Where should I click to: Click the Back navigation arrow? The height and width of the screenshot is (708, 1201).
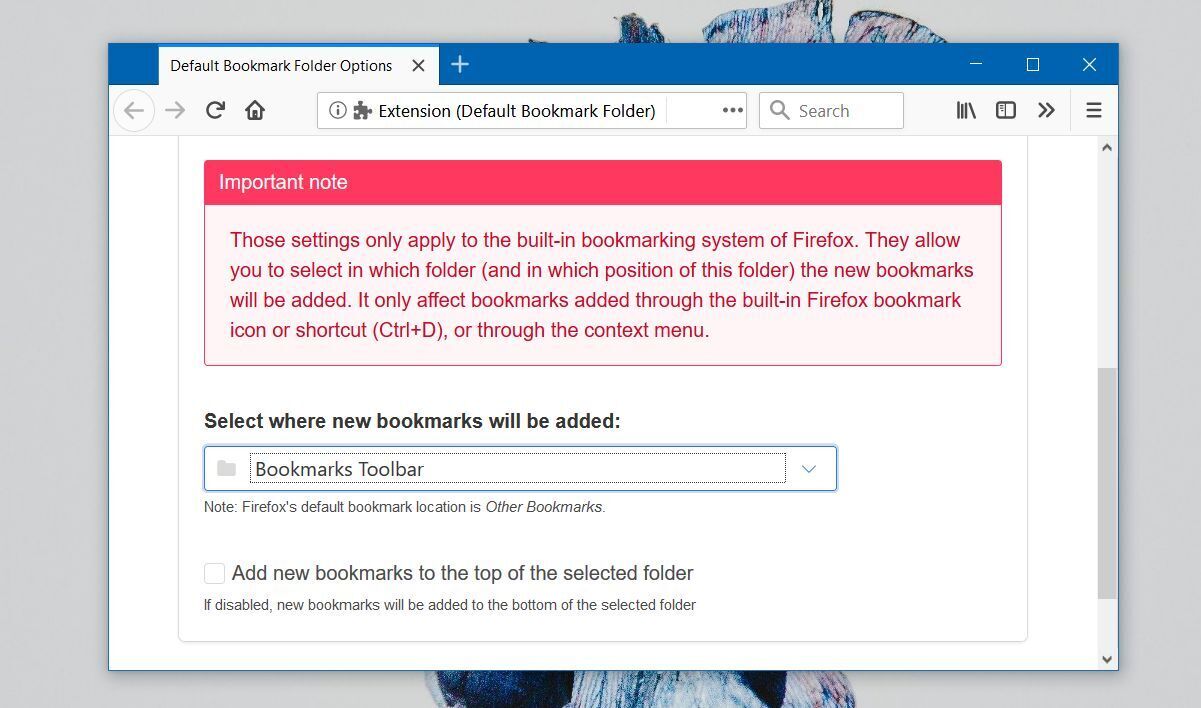(134, 111)
